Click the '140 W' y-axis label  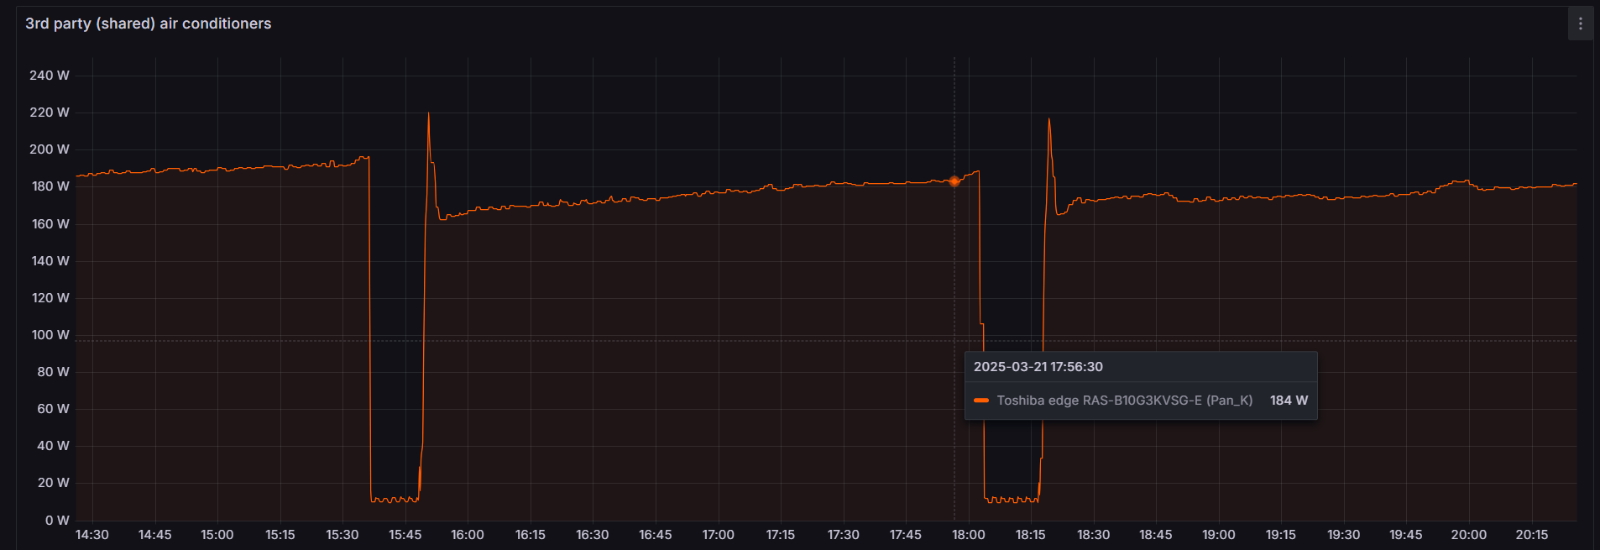pos(51,261)
